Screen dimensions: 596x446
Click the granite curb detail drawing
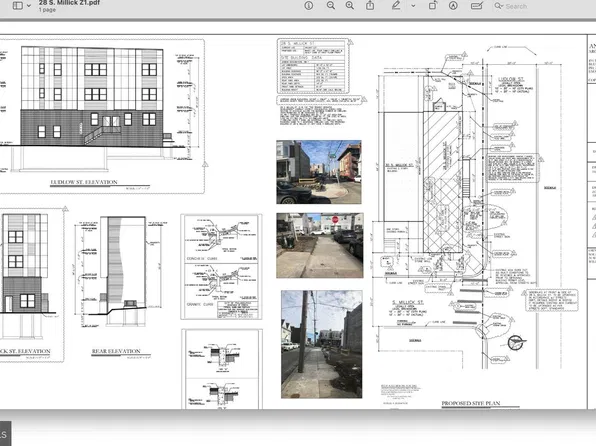[x=221, y=291]
